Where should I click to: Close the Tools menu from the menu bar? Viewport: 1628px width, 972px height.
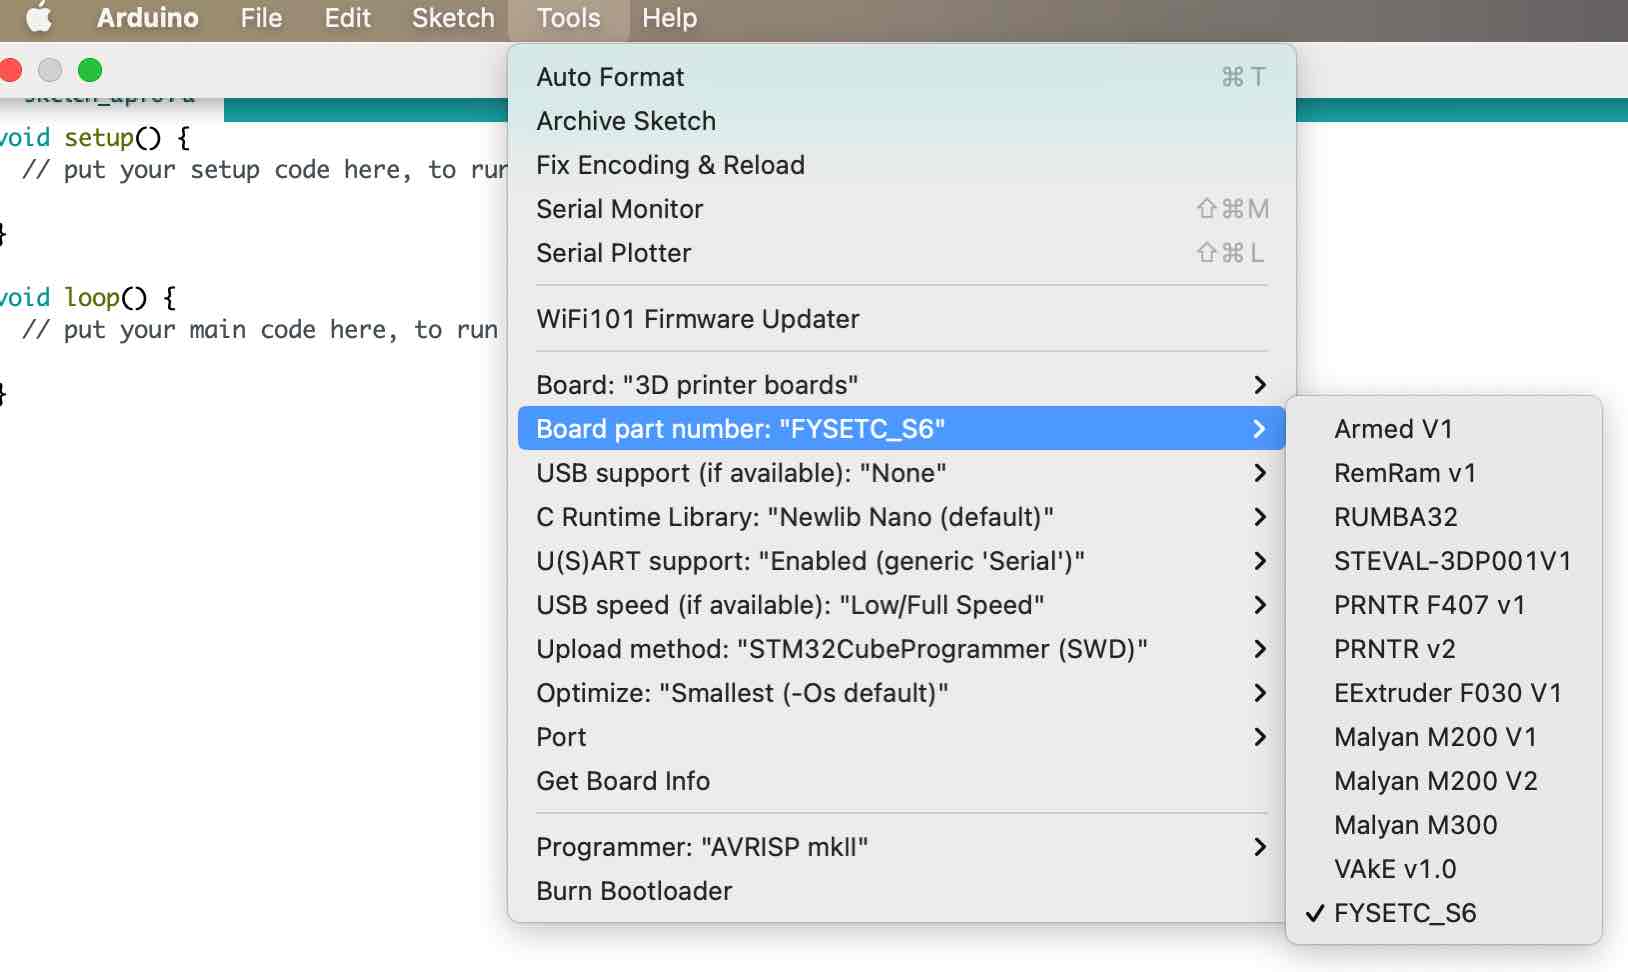(x=569, y=18)
